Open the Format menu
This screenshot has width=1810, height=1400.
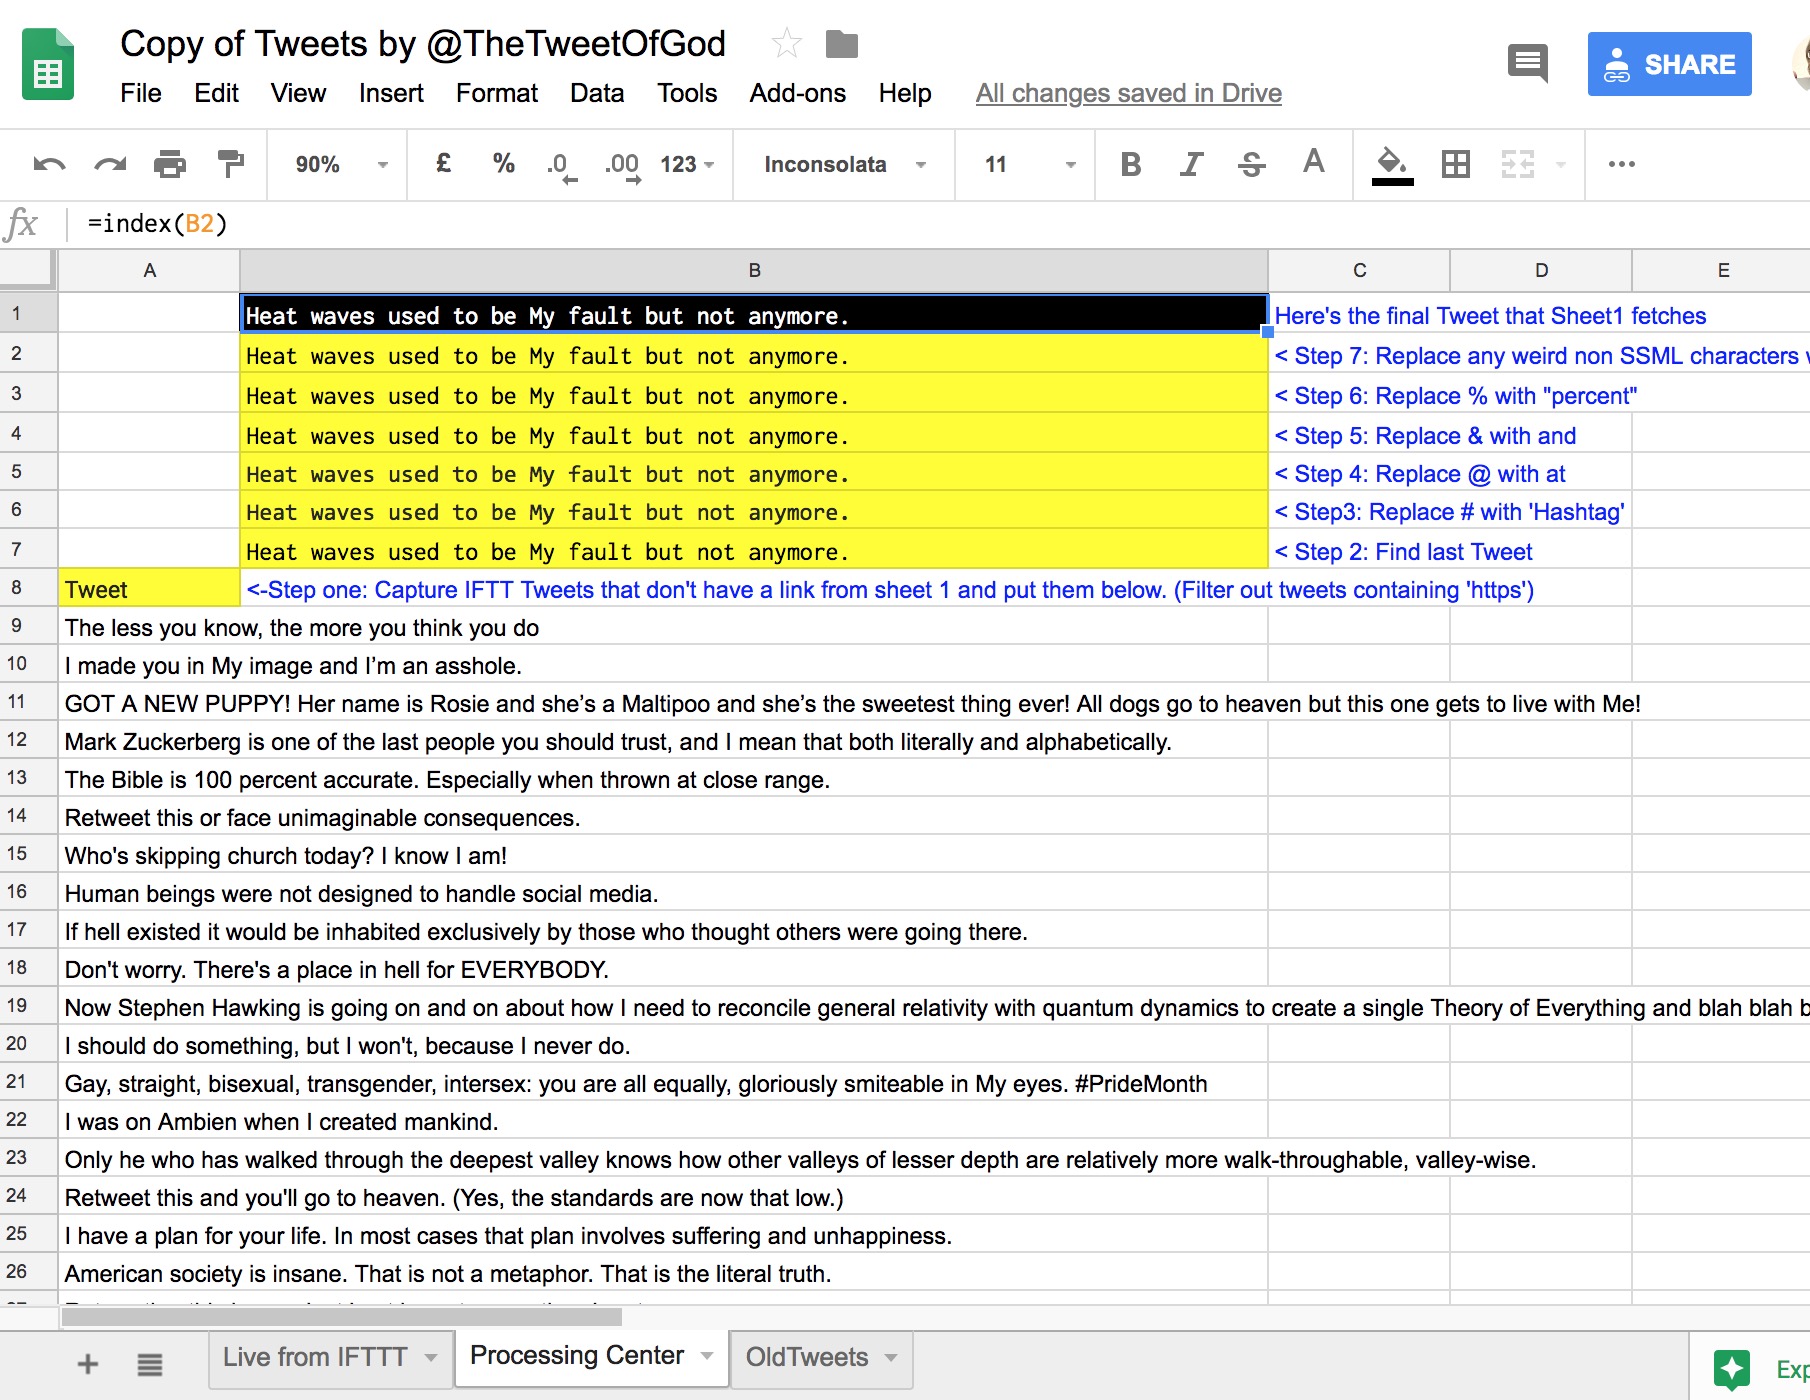pos(497,93)
